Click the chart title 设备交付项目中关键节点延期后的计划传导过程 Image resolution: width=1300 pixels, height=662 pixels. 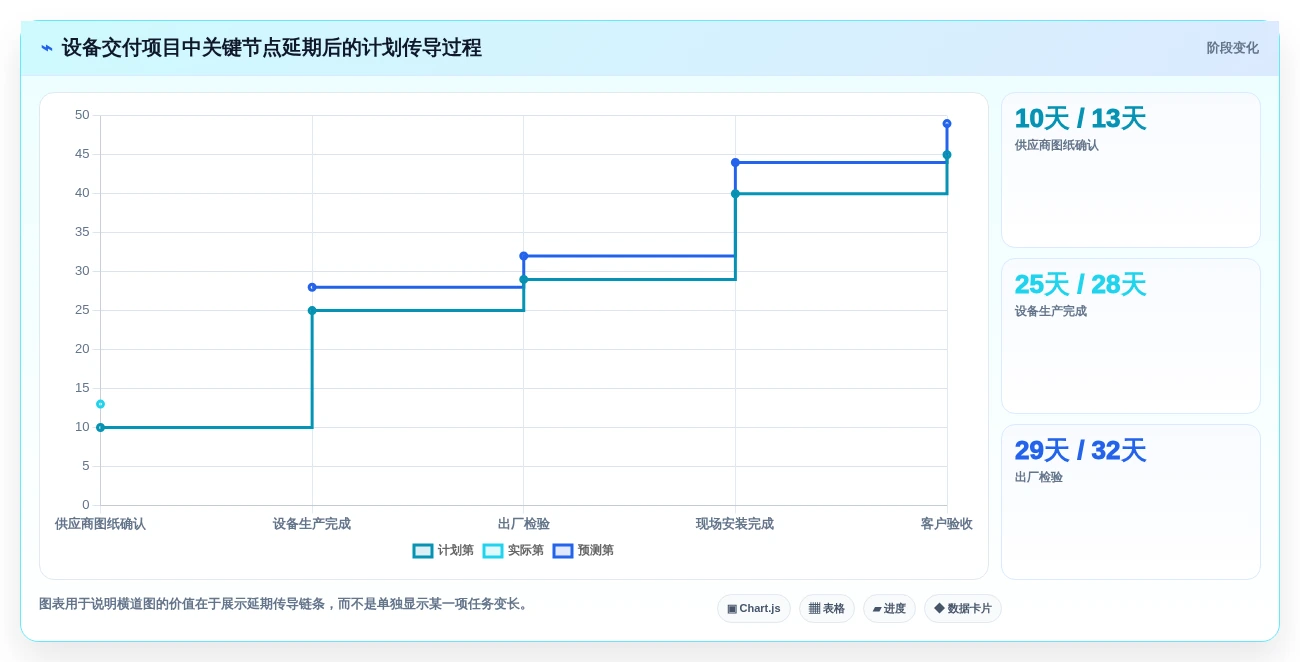[272, 48]
